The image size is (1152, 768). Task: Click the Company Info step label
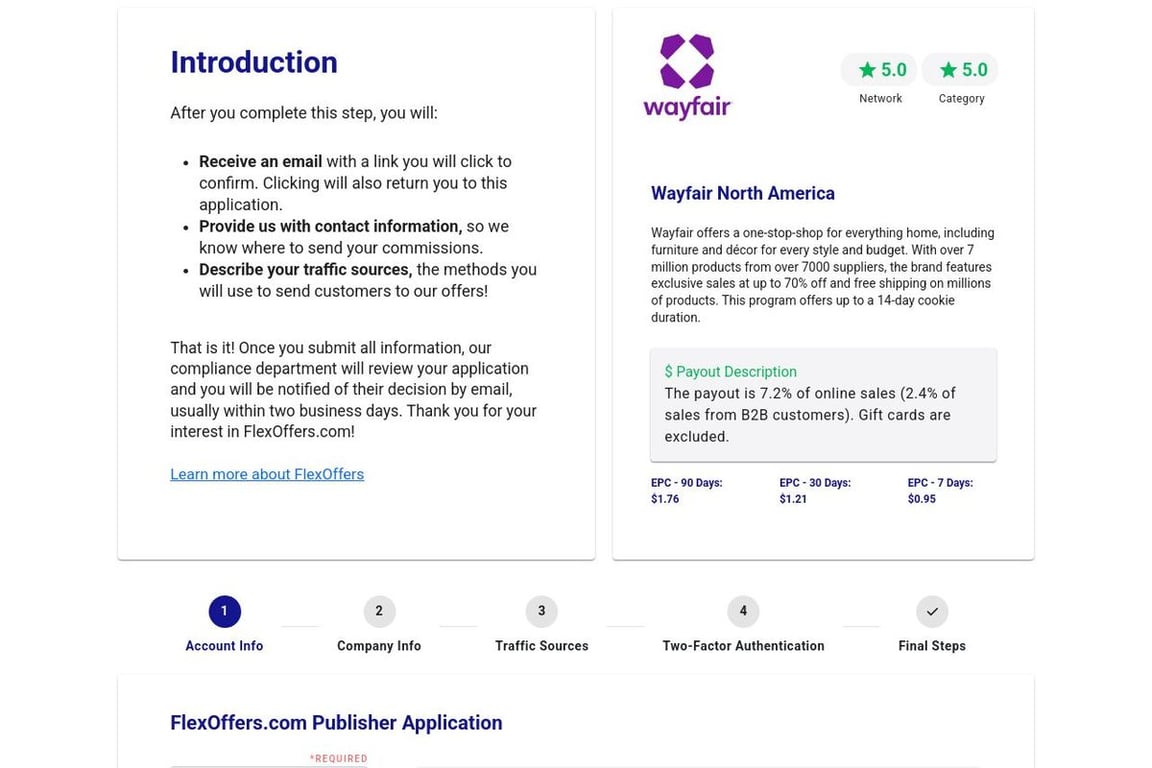pos(379,646)
